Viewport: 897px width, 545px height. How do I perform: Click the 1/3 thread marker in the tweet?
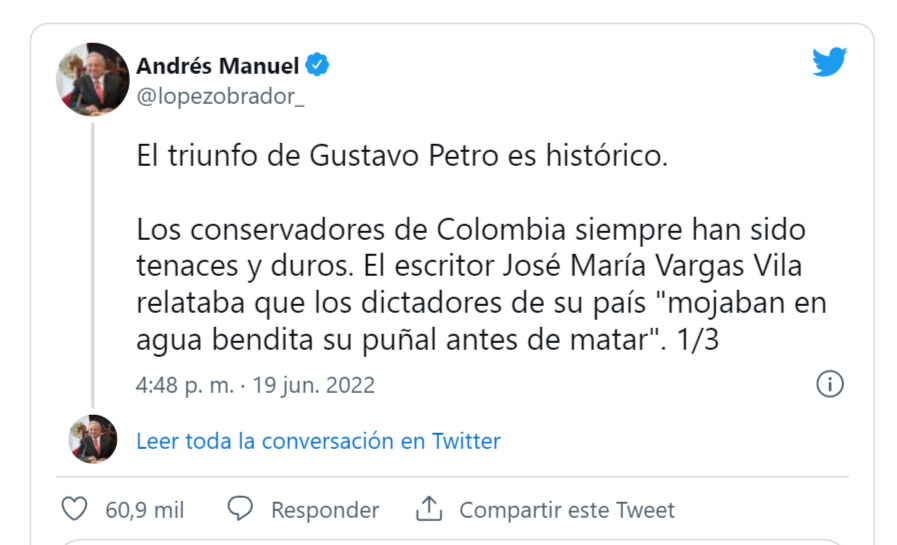click(x=698, y=340)
